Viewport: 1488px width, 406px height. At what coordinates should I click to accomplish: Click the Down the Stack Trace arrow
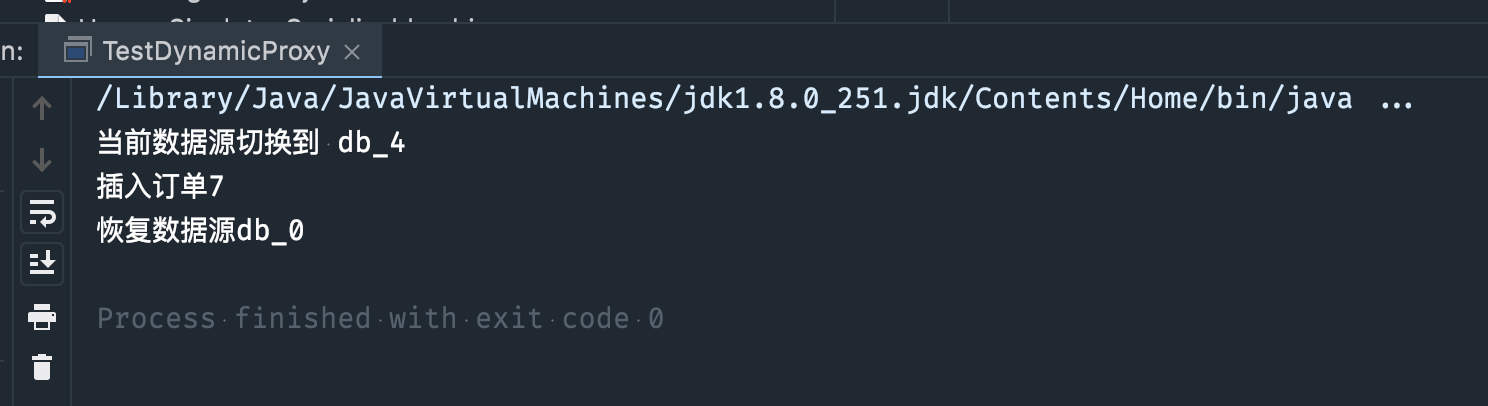pyautogui.click(x=42, y=160)
